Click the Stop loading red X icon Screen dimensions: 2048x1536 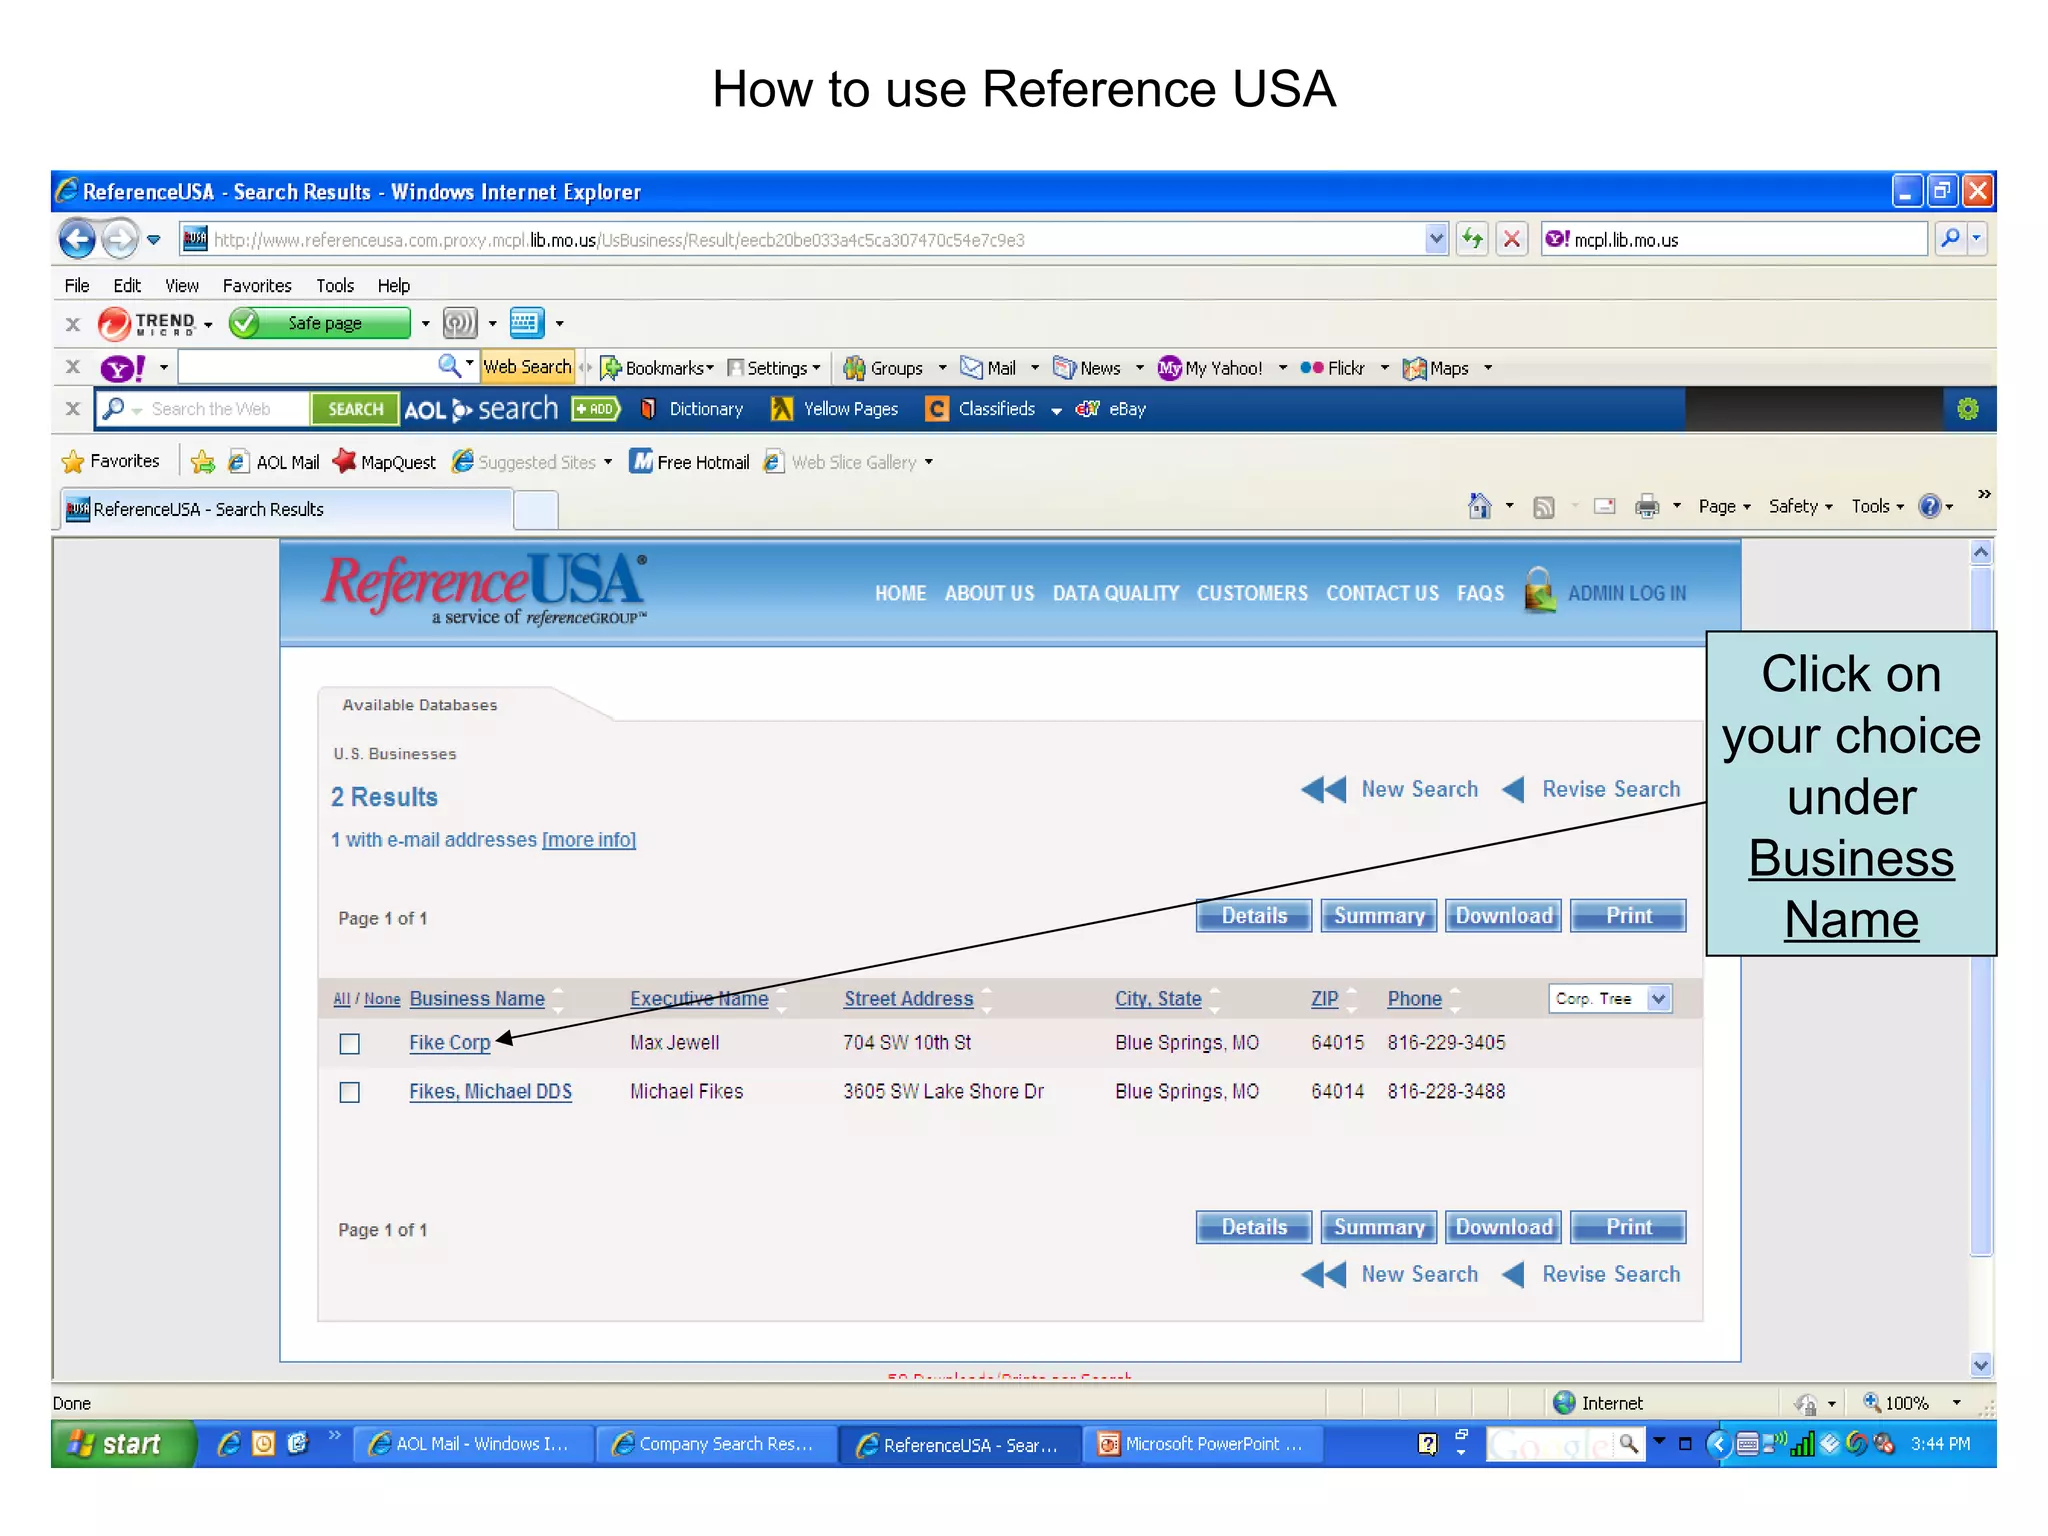(1512, 239)
